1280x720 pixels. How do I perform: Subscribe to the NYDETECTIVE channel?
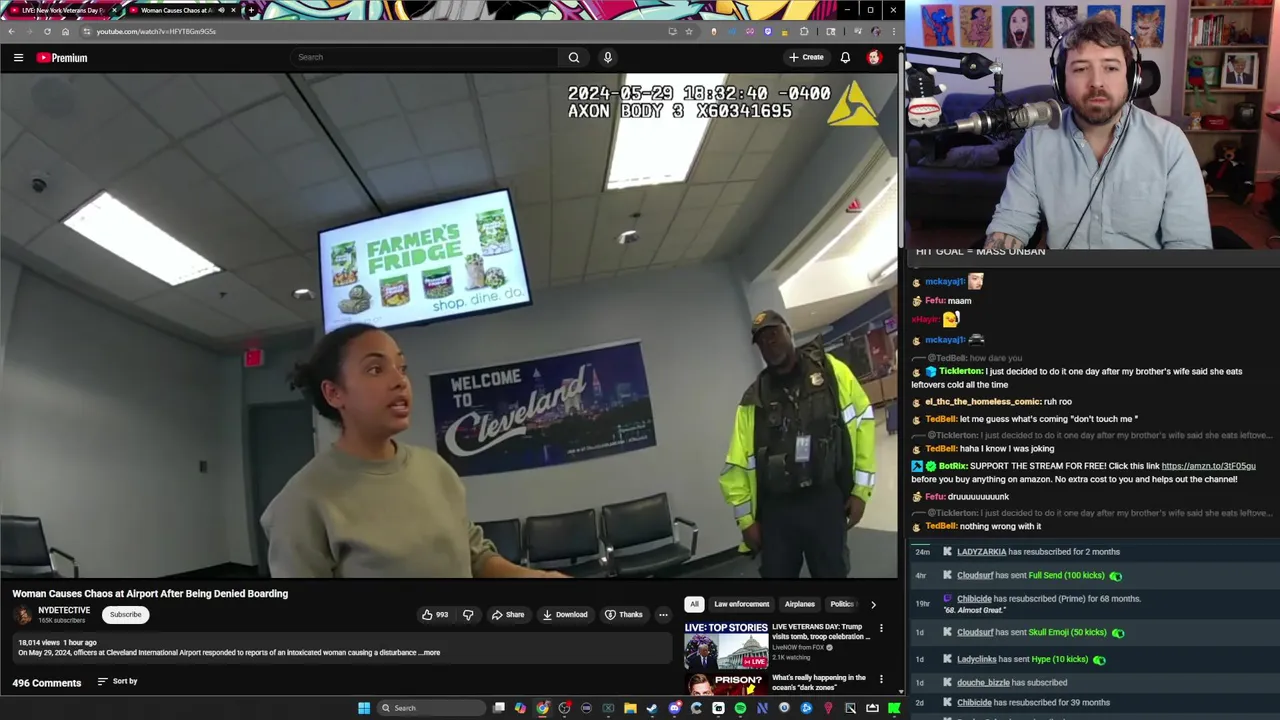[126, 615]
